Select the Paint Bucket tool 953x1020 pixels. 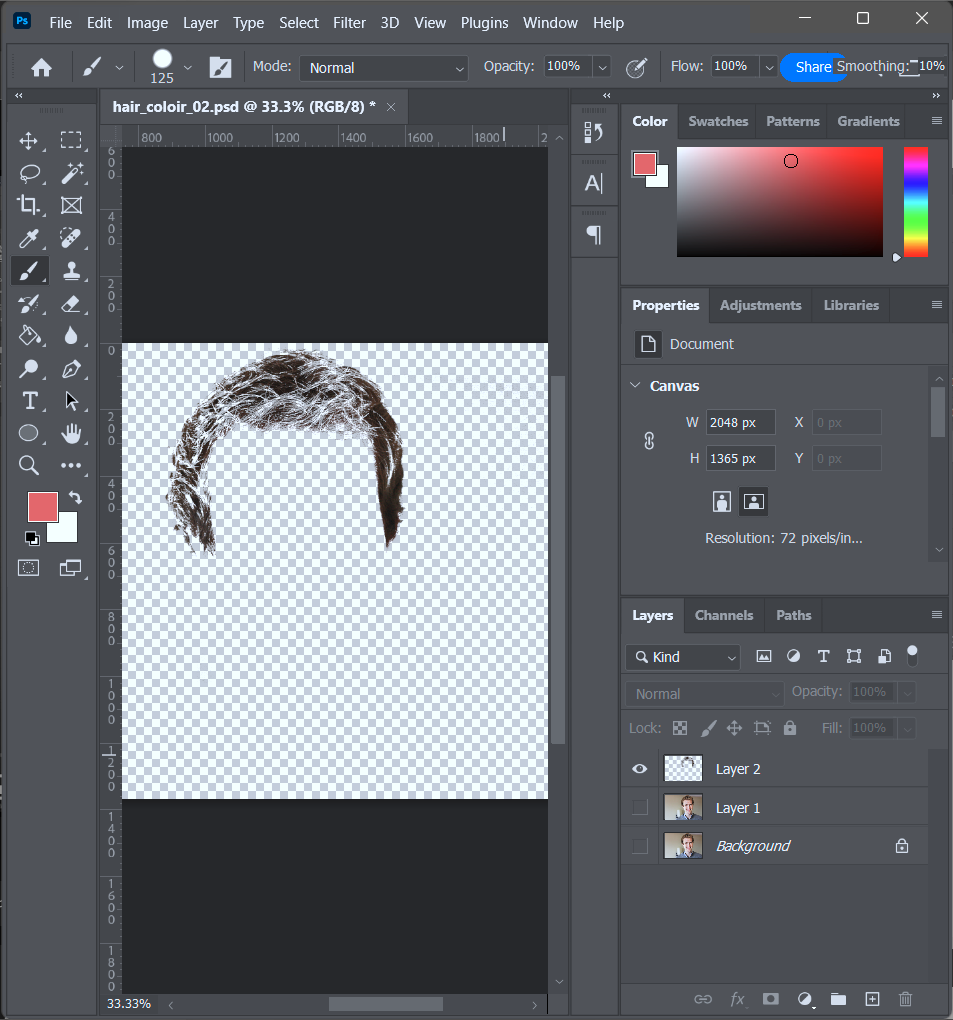[x=29, y=336]
